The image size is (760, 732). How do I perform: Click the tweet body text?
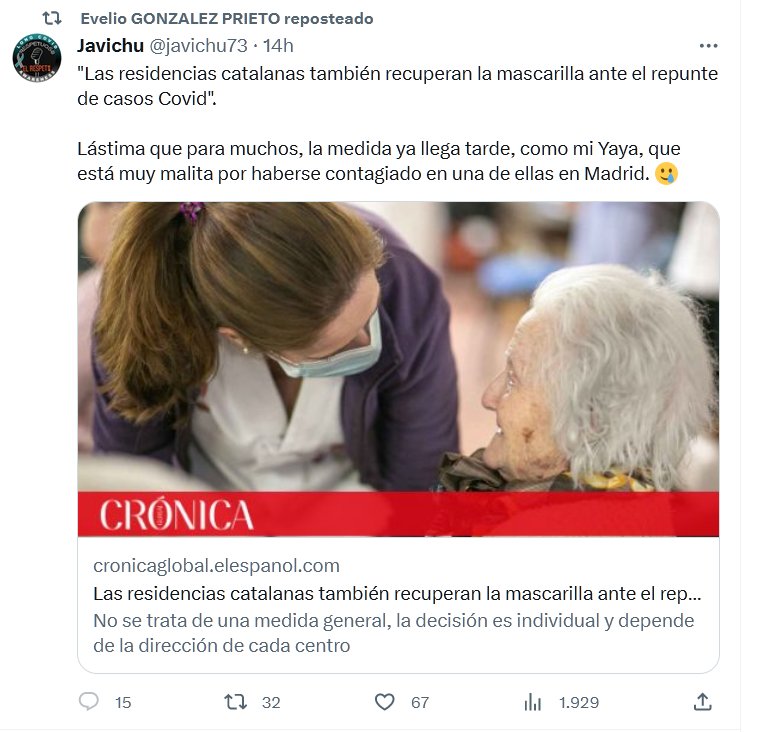[x=397, y=124]
